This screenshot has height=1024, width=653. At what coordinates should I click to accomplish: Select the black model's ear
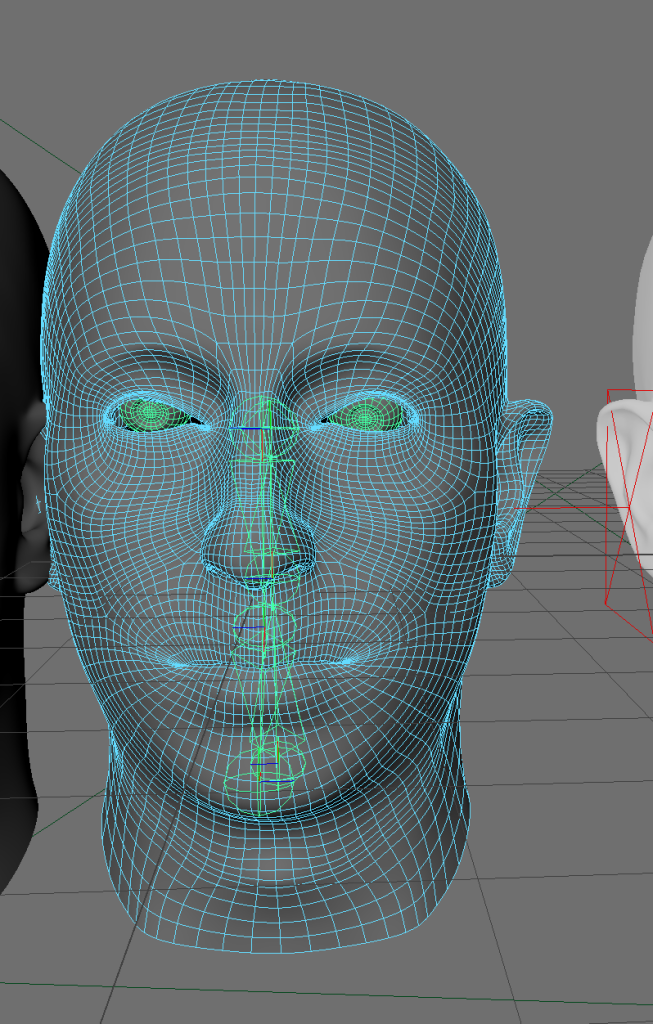pos(34,490)
